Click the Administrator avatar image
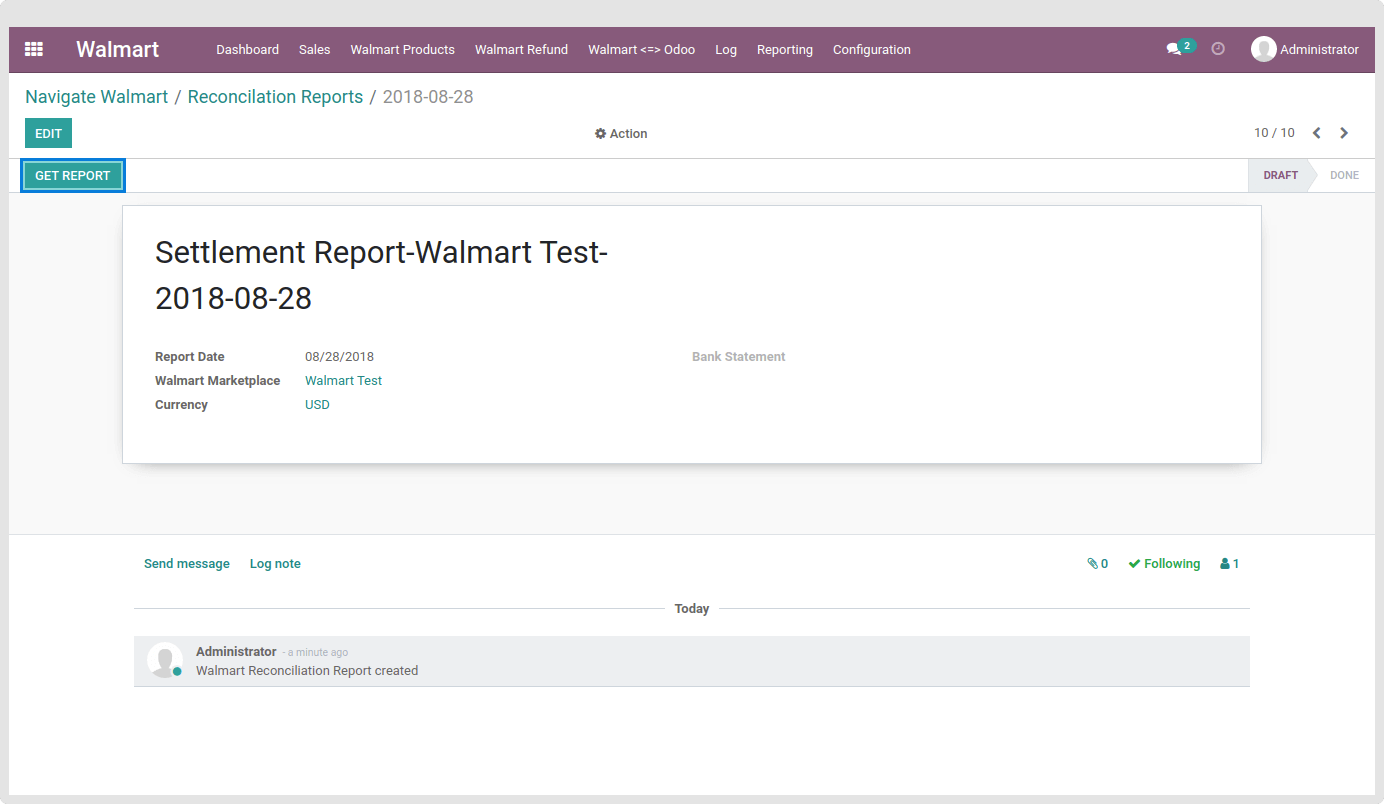1384x804 pixels. point(1264,49)
